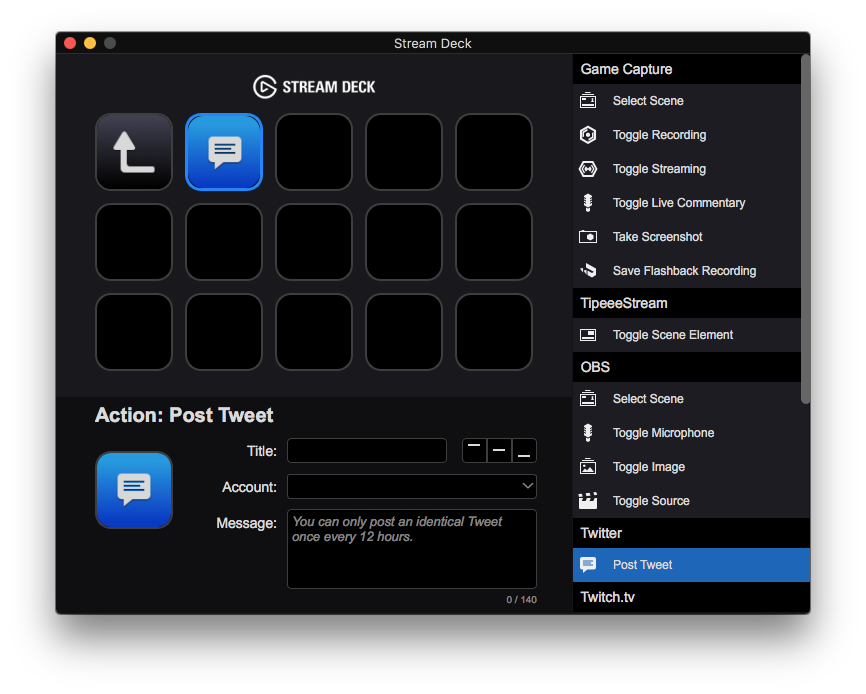This screenshot has height=694, width=866.
Task: Click the Elgato Stream Deck logo
Action: (314, 87)
